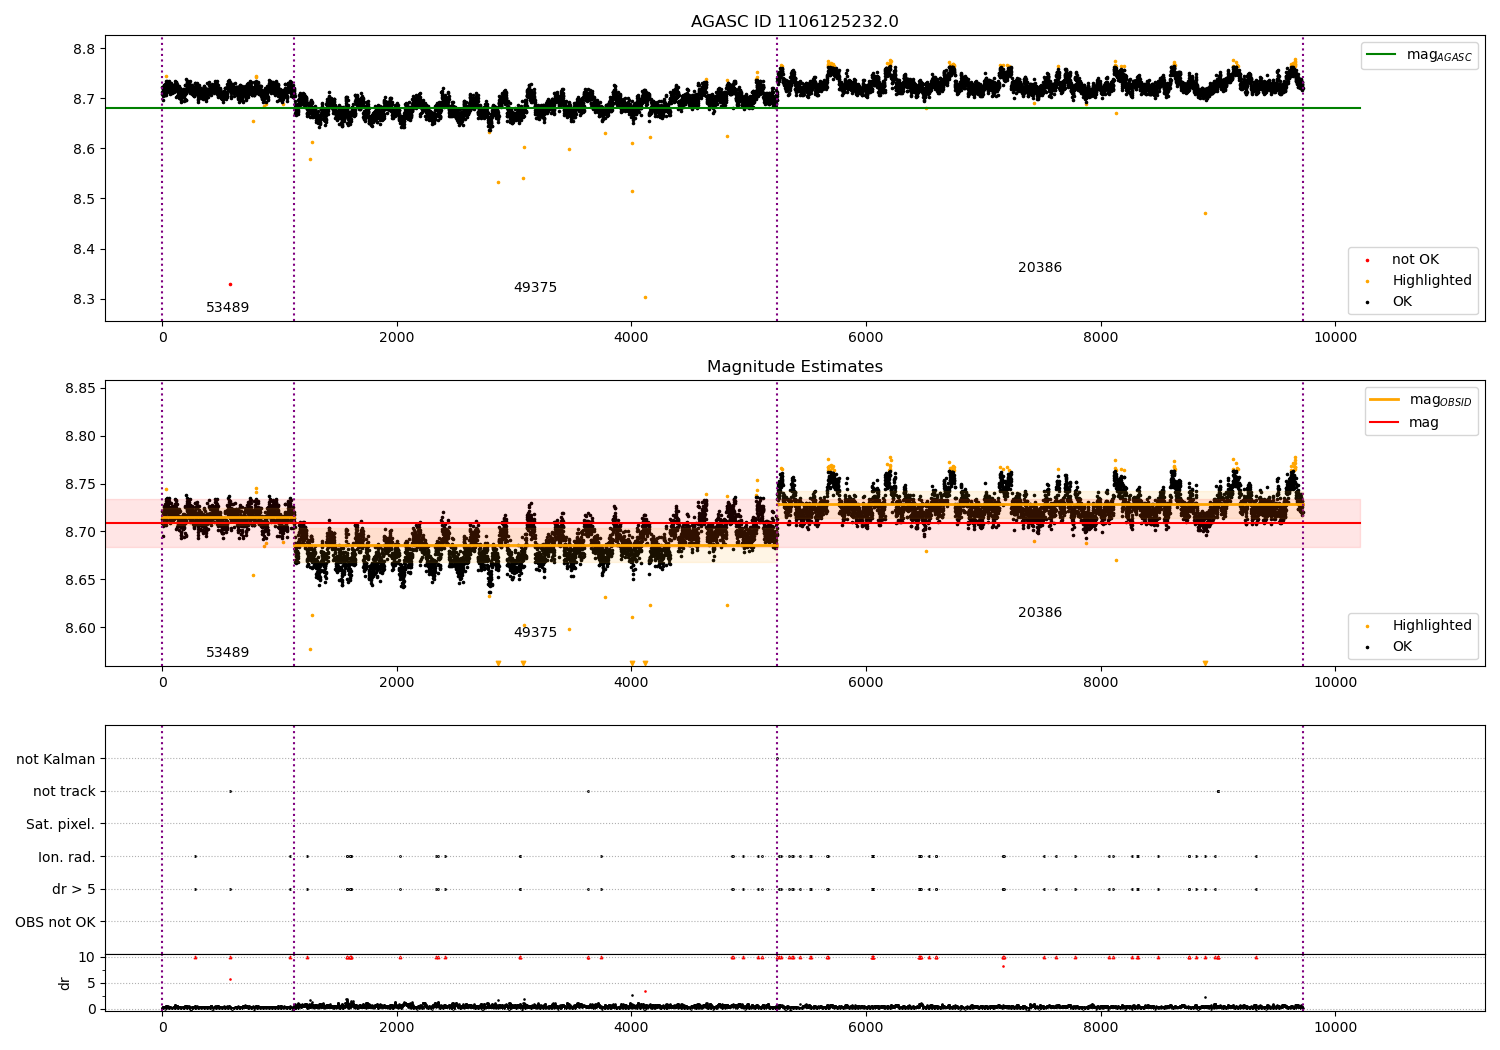Screen dimensions: 1500x1050
Task: Click the 'not track' marker near x=9000
Action: click(x=1218, y=791)
